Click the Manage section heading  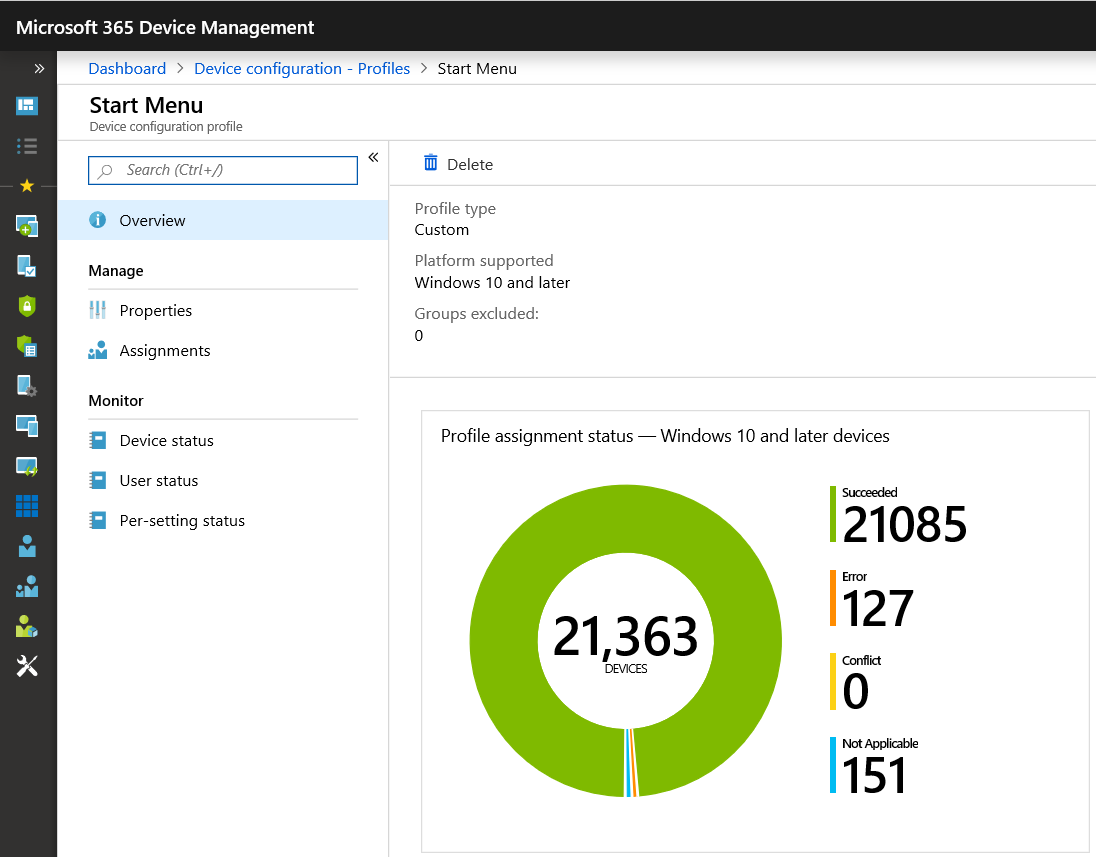point(116,271)
